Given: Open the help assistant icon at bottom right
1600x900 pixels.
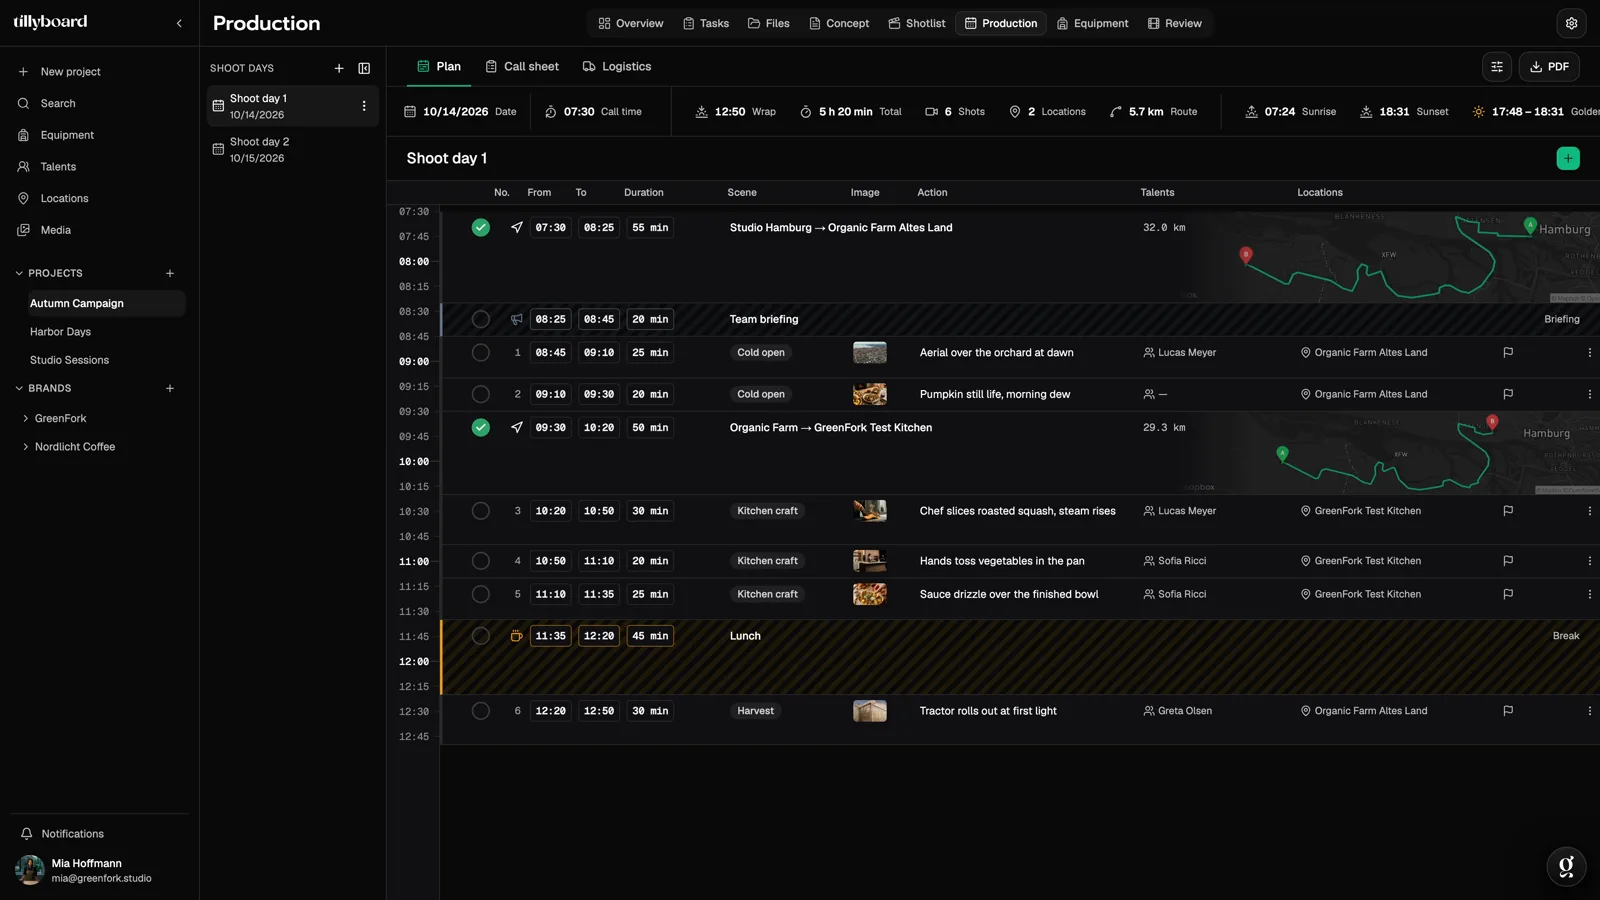Looking at the screenshot, I should (1566, 866).
